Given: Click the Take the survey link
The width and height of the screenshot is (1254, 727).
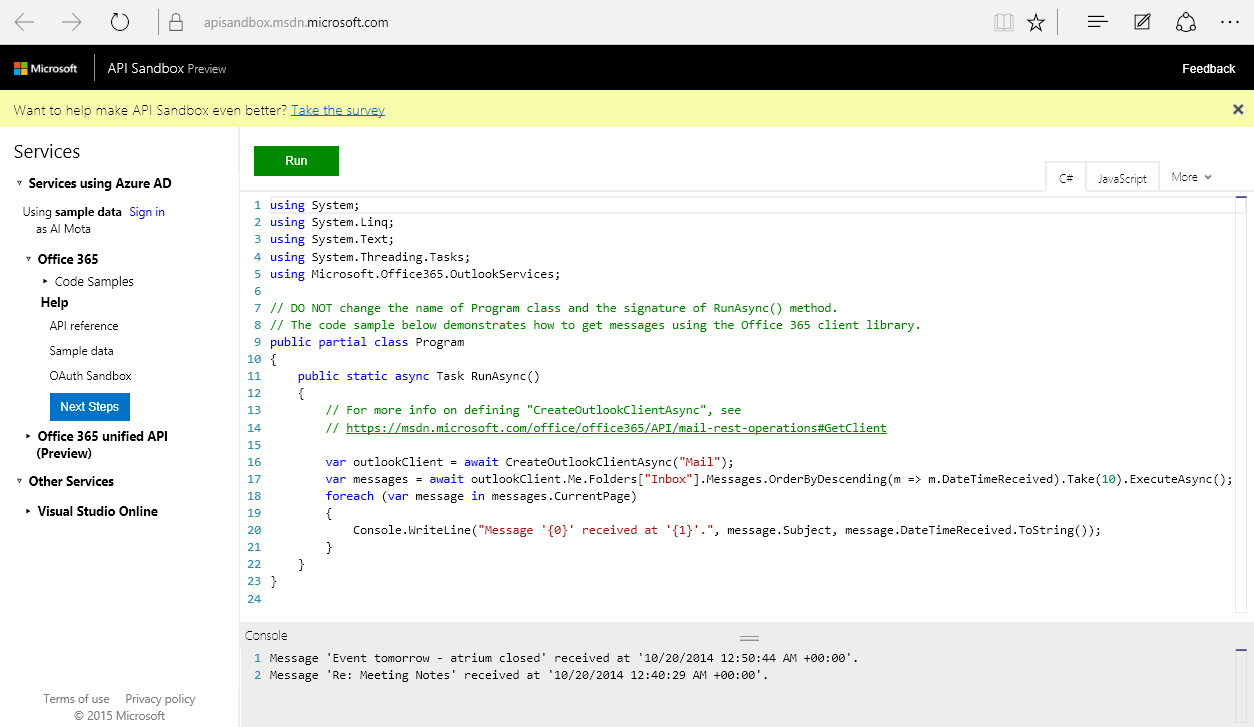Looking at the screenshot, I should (338, 110).
